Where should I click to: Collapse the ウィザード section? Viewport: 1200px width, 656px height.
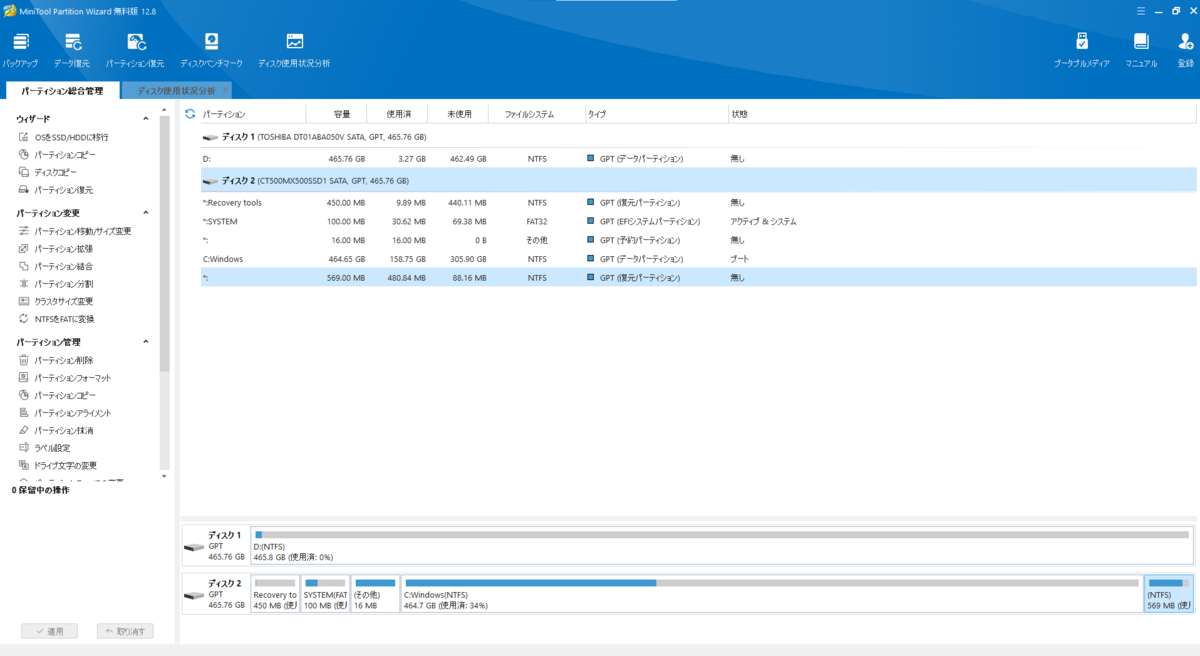(146, 119)
